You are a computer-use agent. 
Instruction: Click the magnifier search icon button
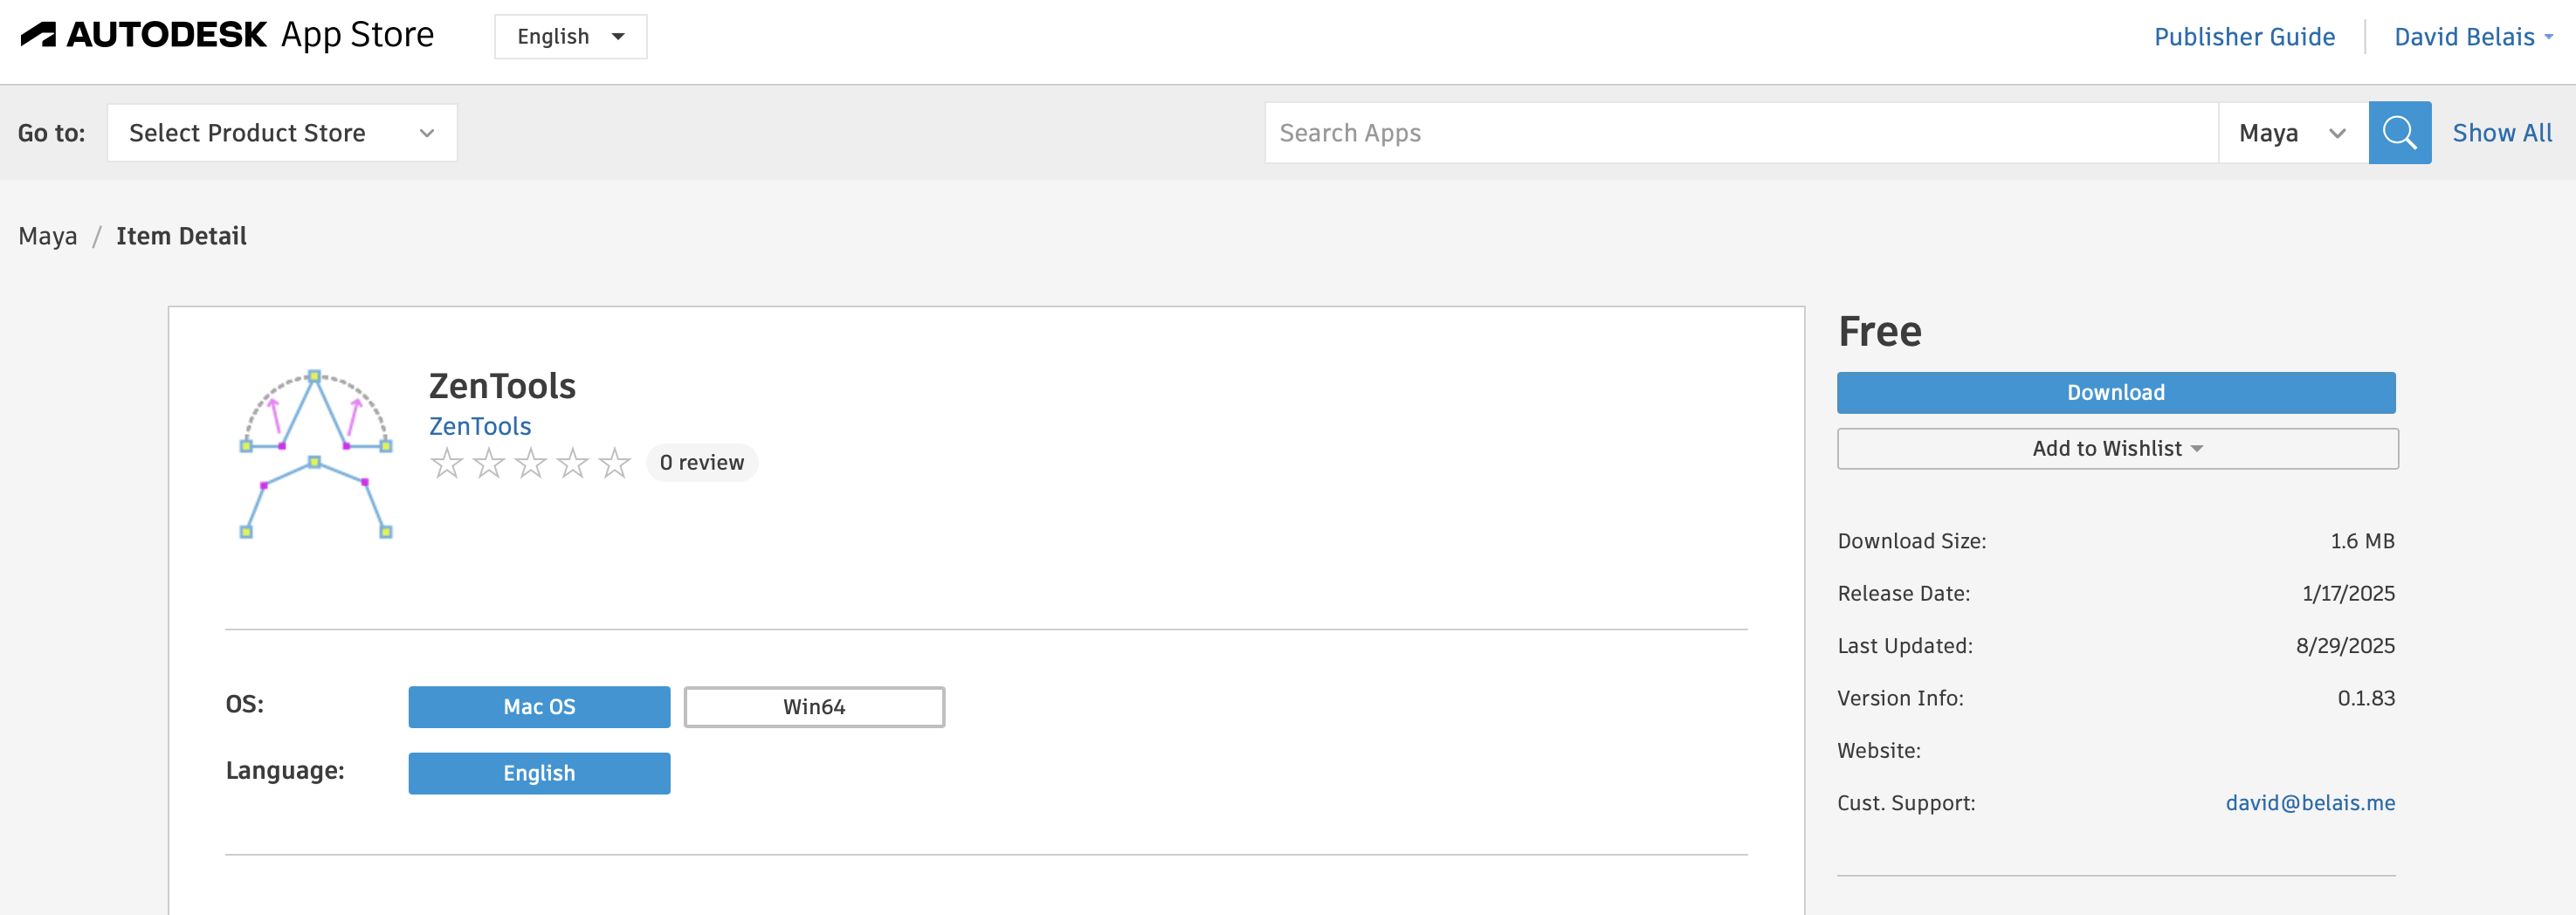pyautogui.click(x=2399, y=133)
